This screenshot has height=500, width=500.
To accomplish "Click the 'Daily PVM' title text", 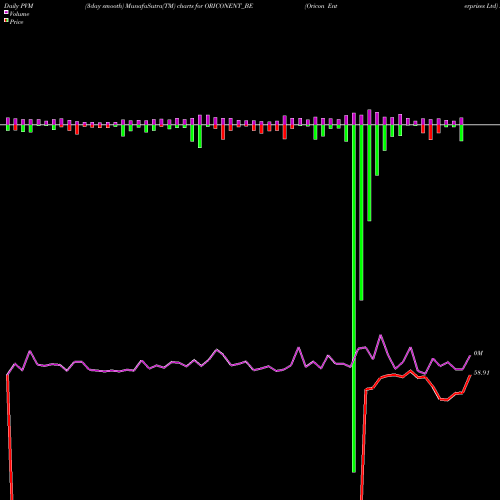I will pos(19,6).
